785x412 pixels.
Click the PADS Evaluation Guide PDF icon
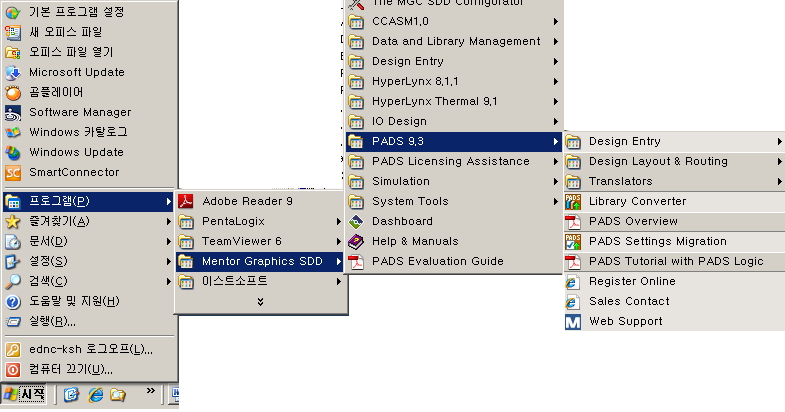(x=356, y=262)
